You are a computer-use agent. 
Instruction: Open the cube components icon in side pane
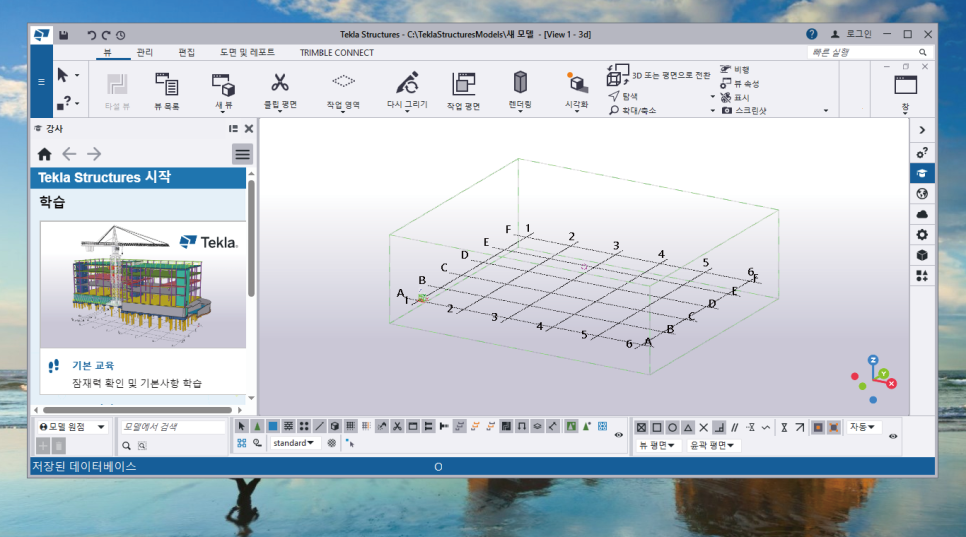tap(922, 255)
